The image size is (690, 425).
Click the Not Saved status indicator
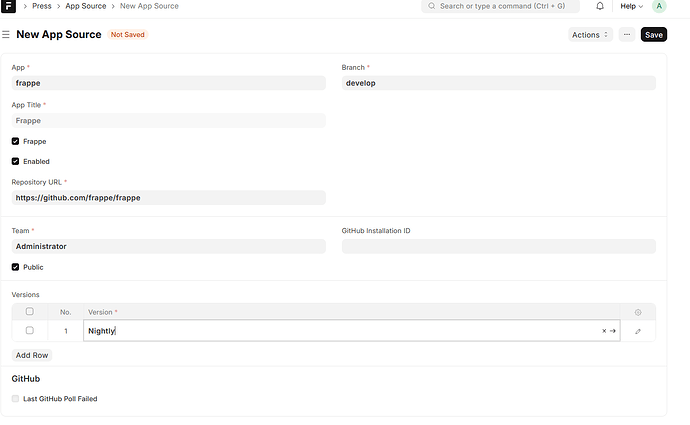128,34
